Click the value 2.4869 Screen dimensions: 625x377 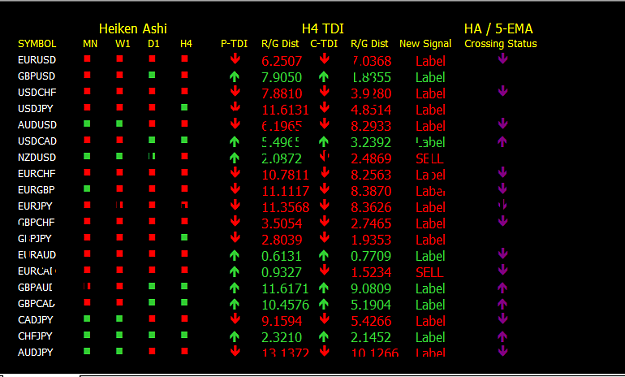pos(371,159)
